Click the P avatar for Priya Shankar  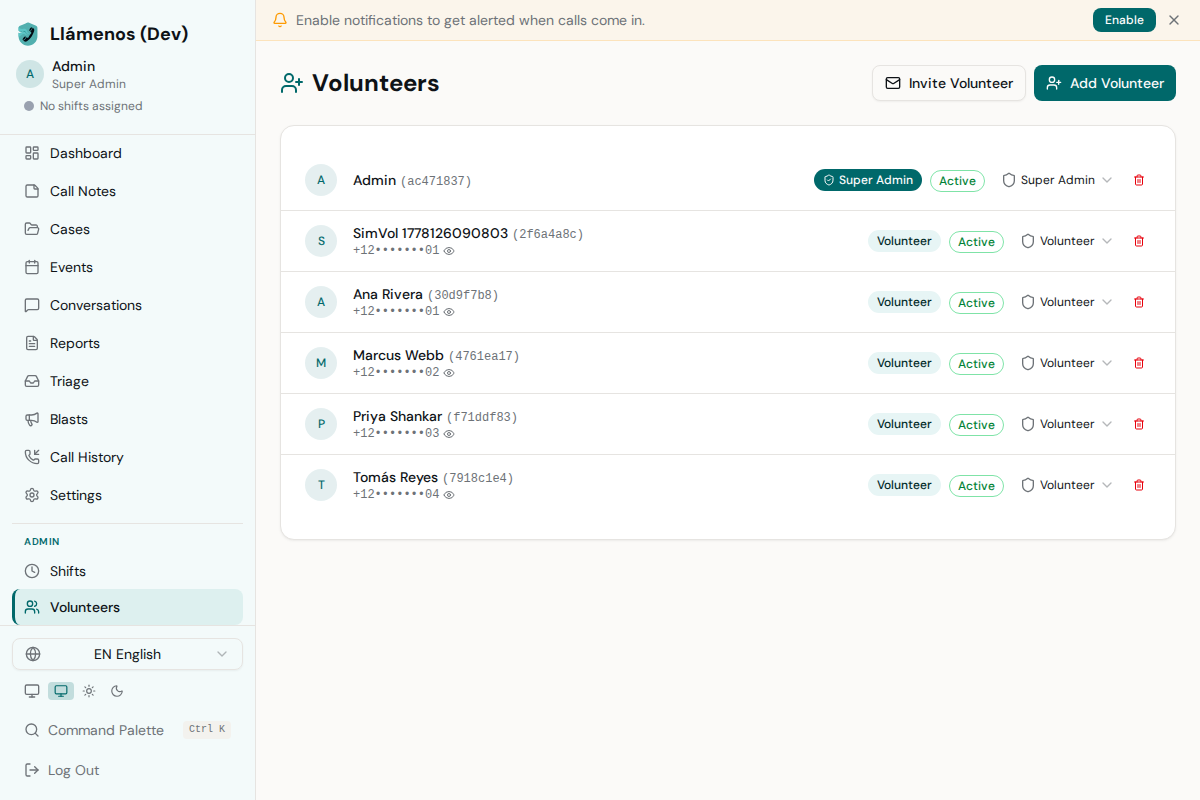[321, 424]
